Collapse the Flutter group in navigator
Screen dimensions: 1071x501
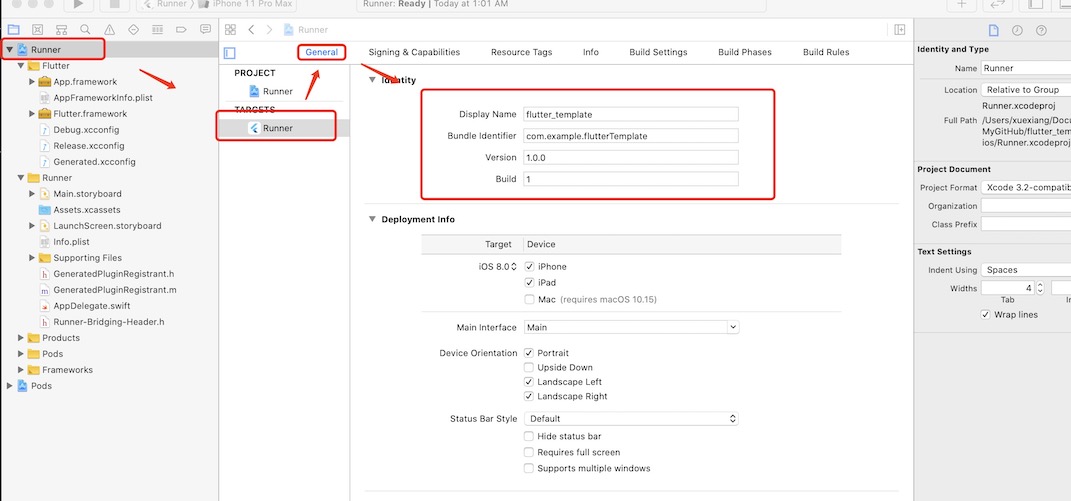click(20, 66)
